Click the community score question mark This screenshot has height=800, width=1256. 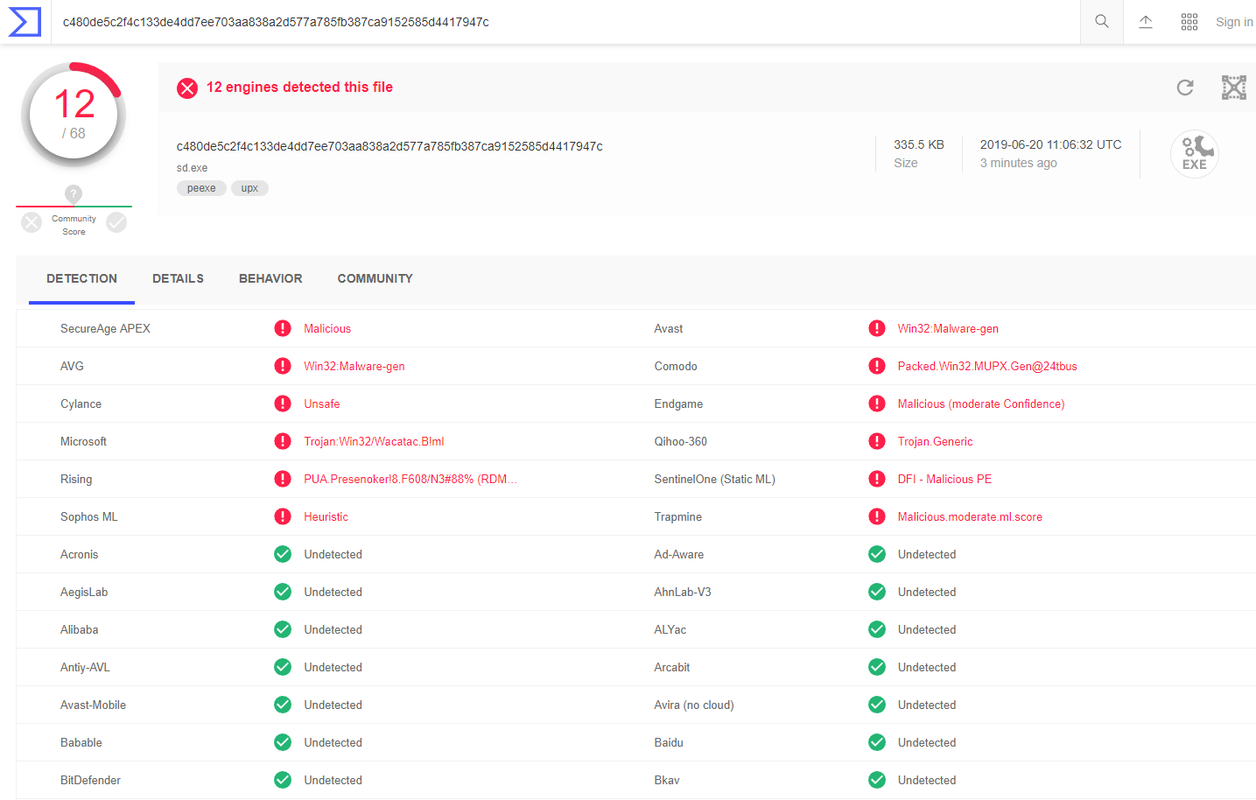73,194
